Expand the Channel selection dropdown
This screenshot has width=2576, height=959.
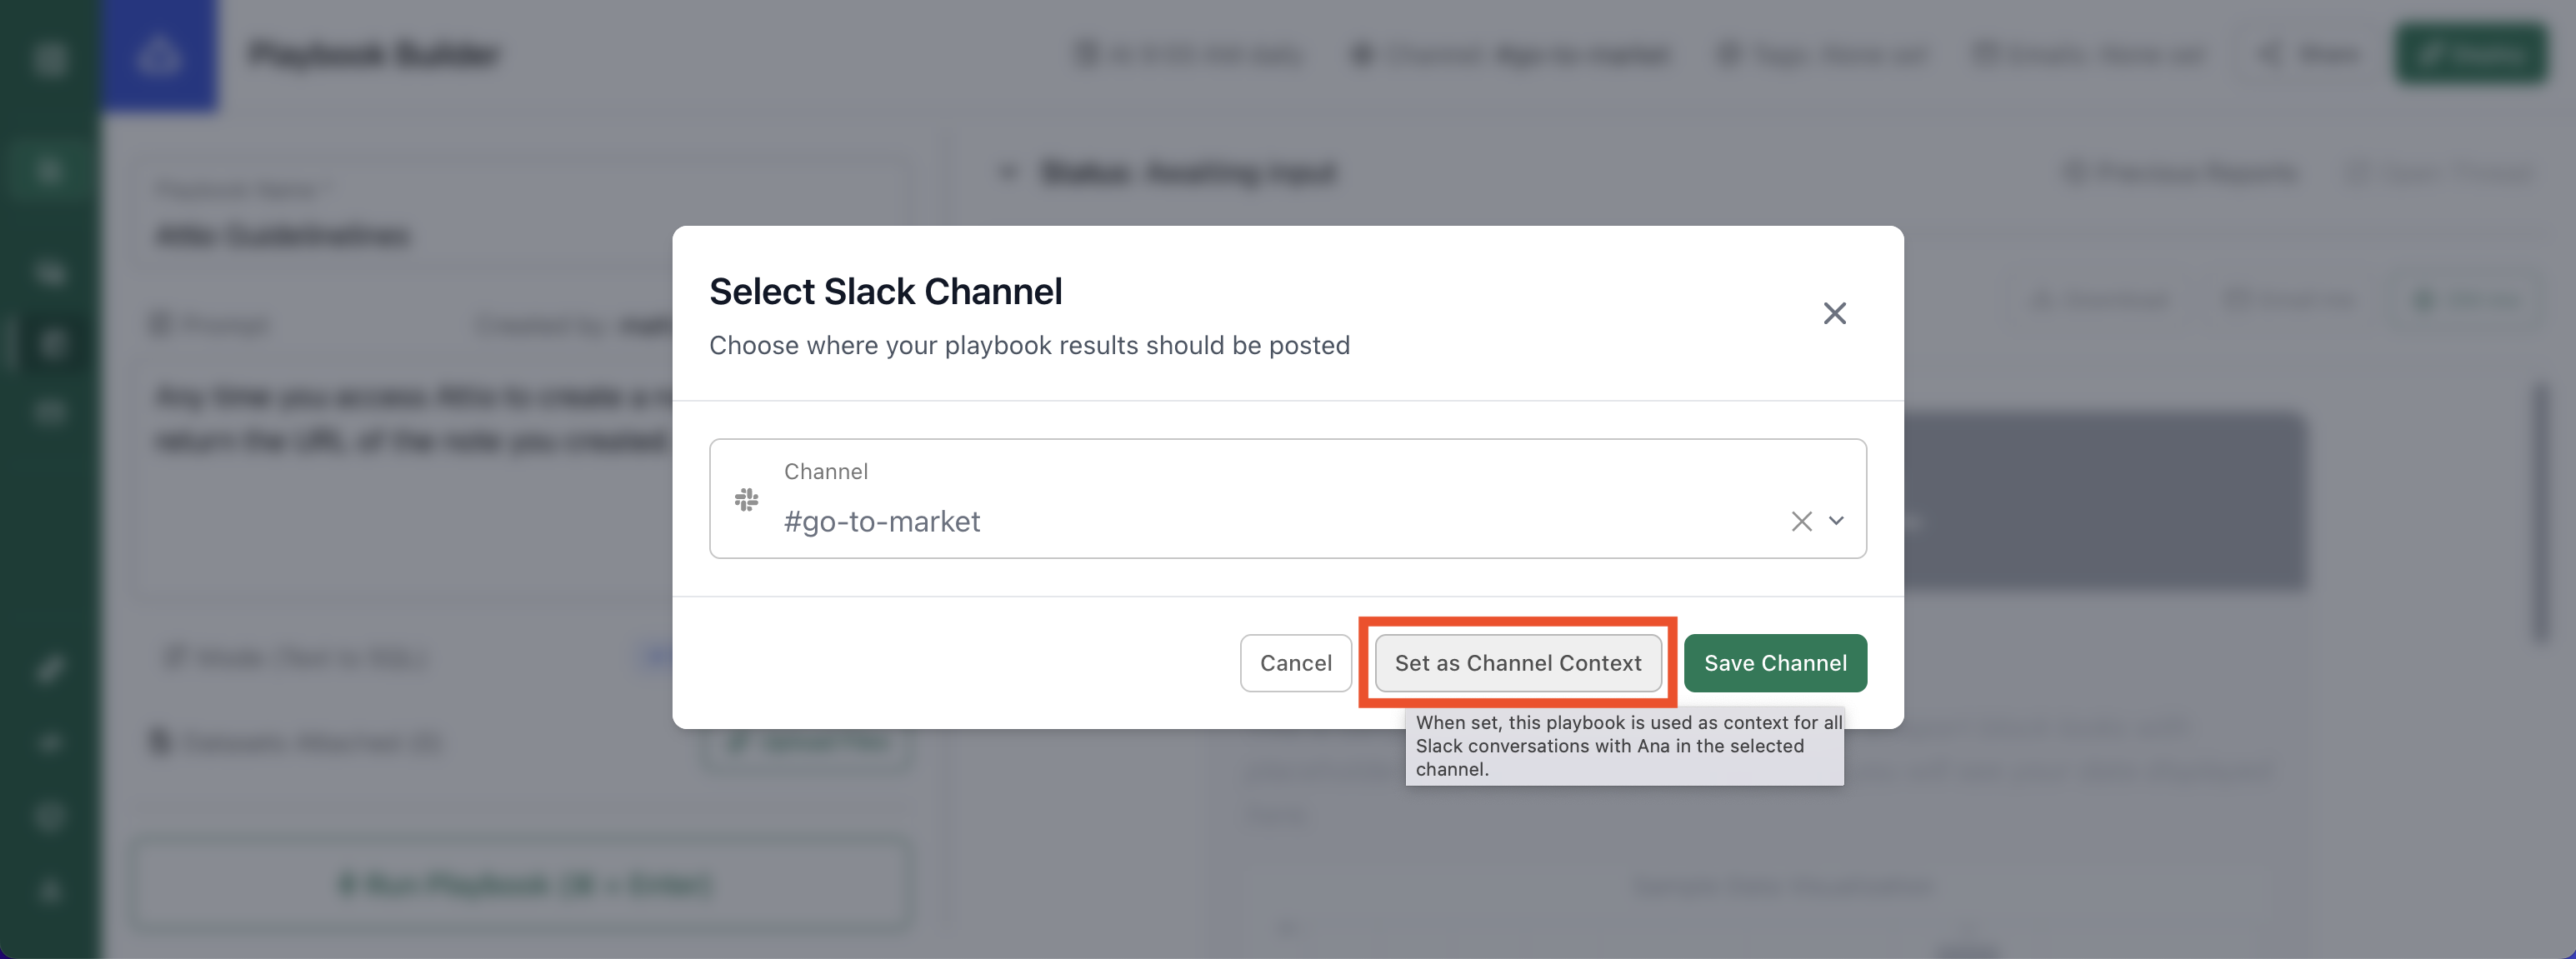click(1838, 521)
